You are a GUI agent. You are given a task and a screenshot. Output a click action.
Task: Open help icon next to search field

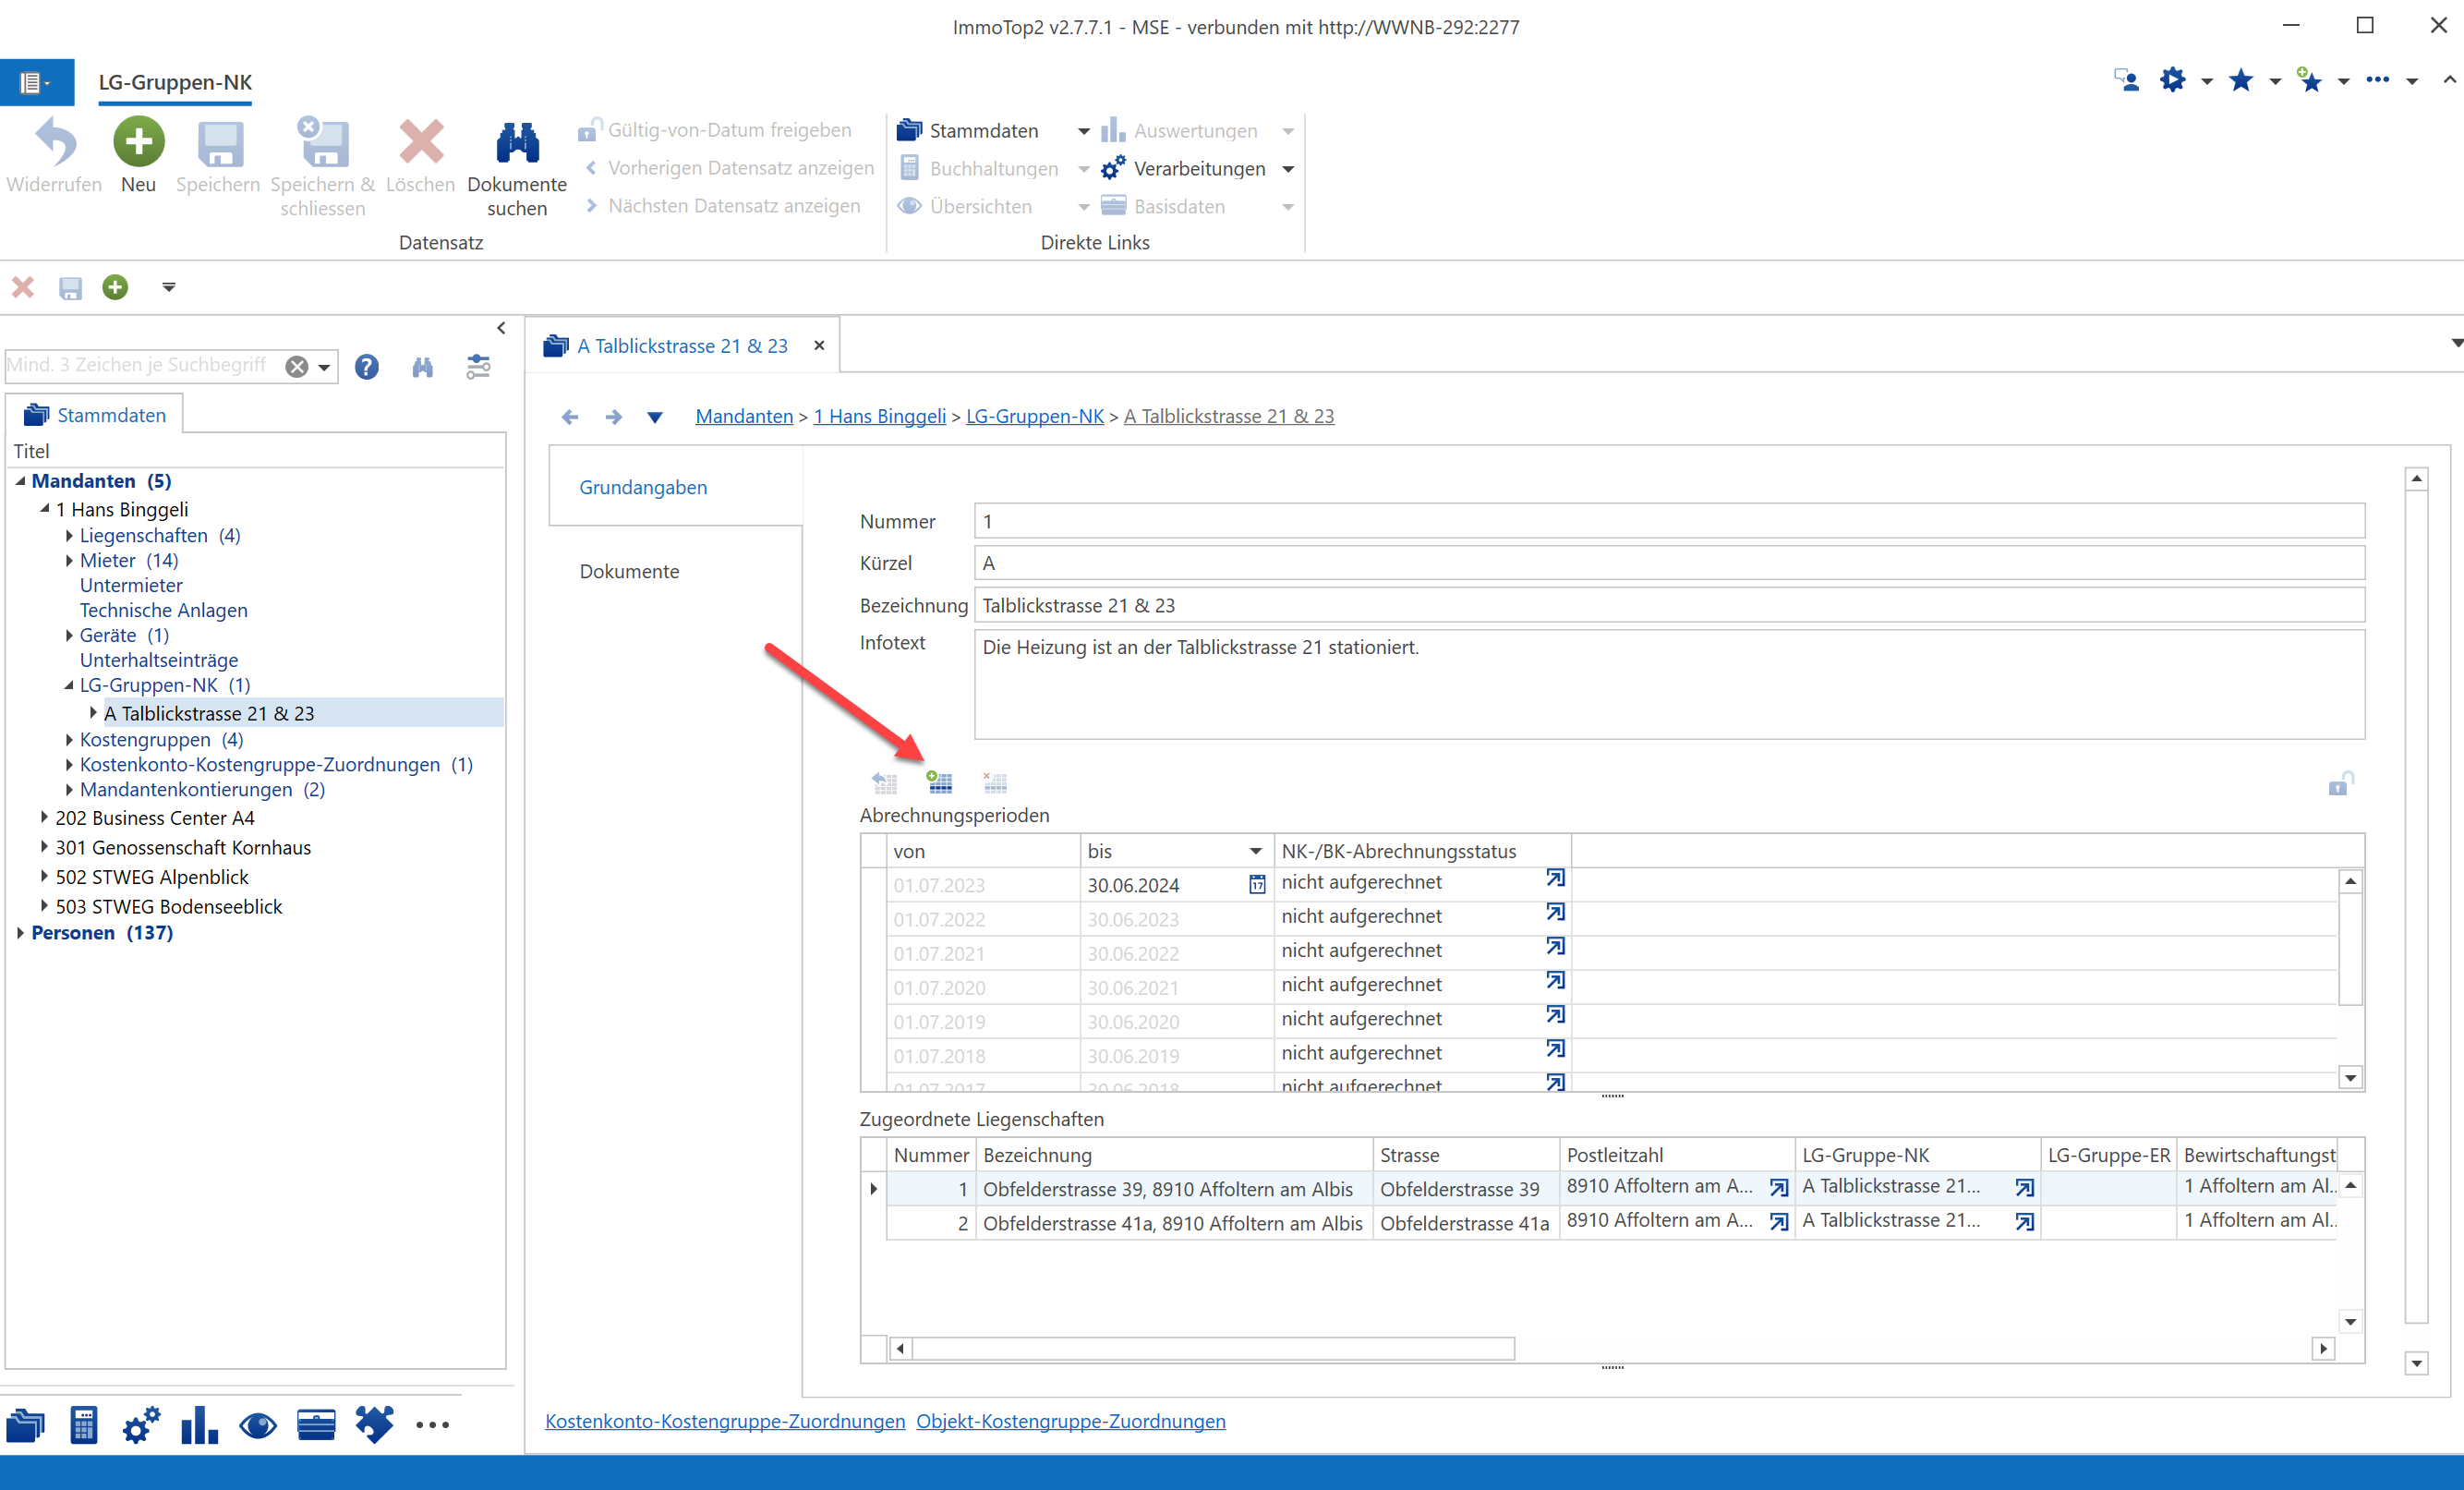coord(367,367)
